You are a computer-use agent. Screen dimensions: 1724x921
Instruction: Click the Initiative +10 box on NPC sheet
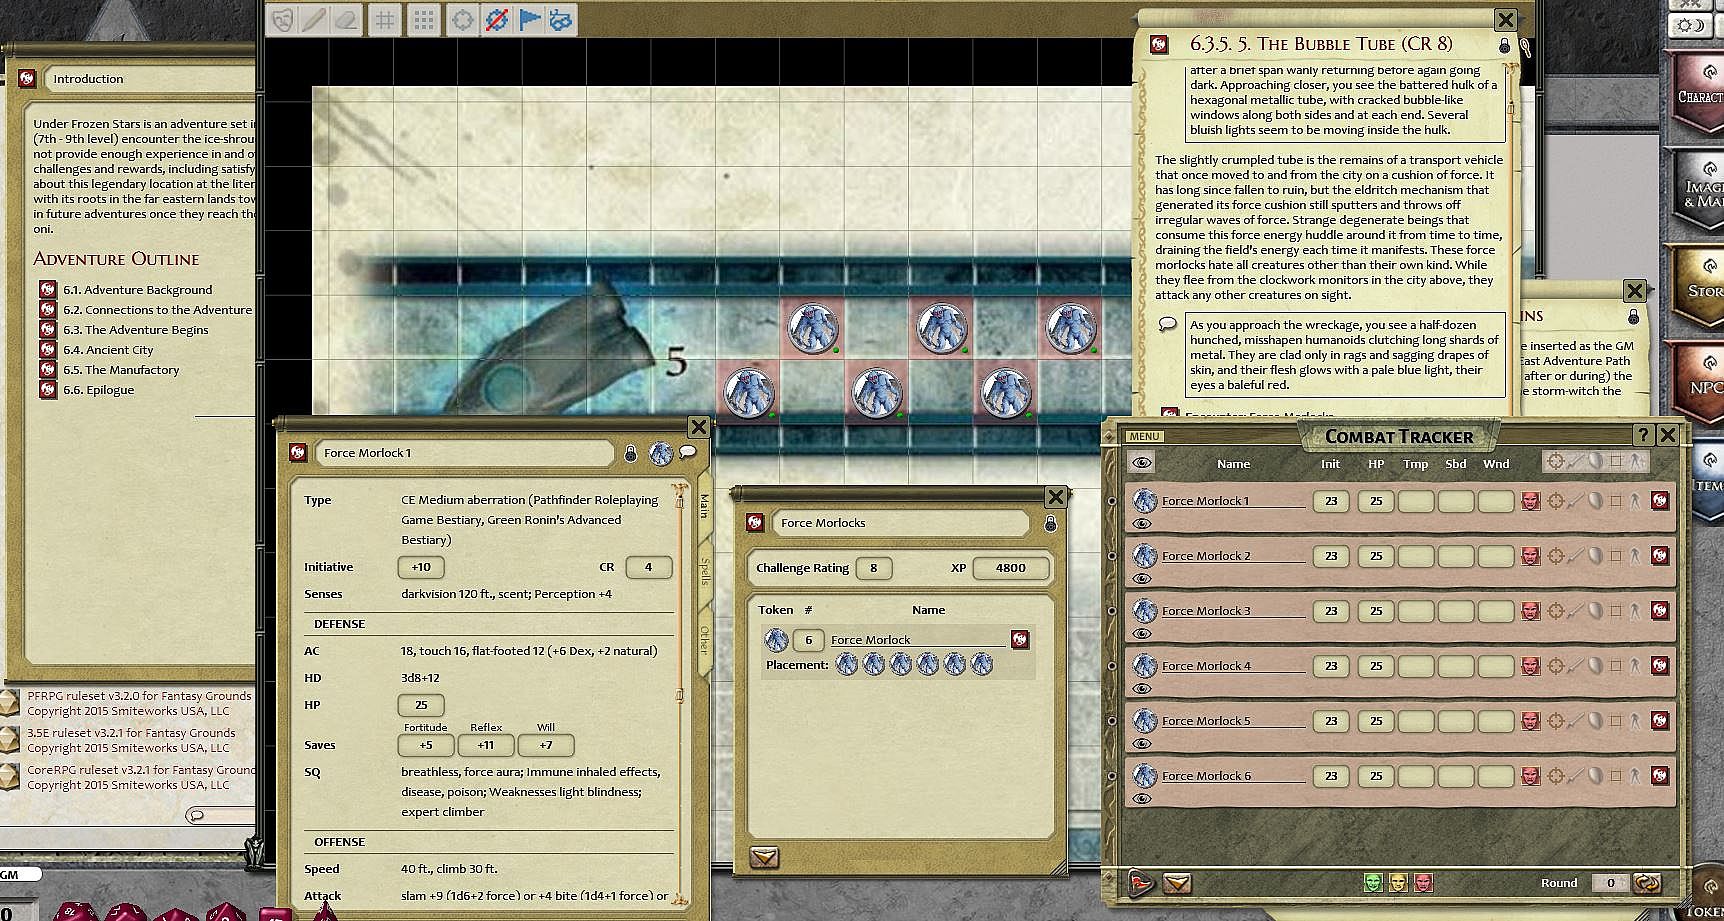(x=421, y=567)
